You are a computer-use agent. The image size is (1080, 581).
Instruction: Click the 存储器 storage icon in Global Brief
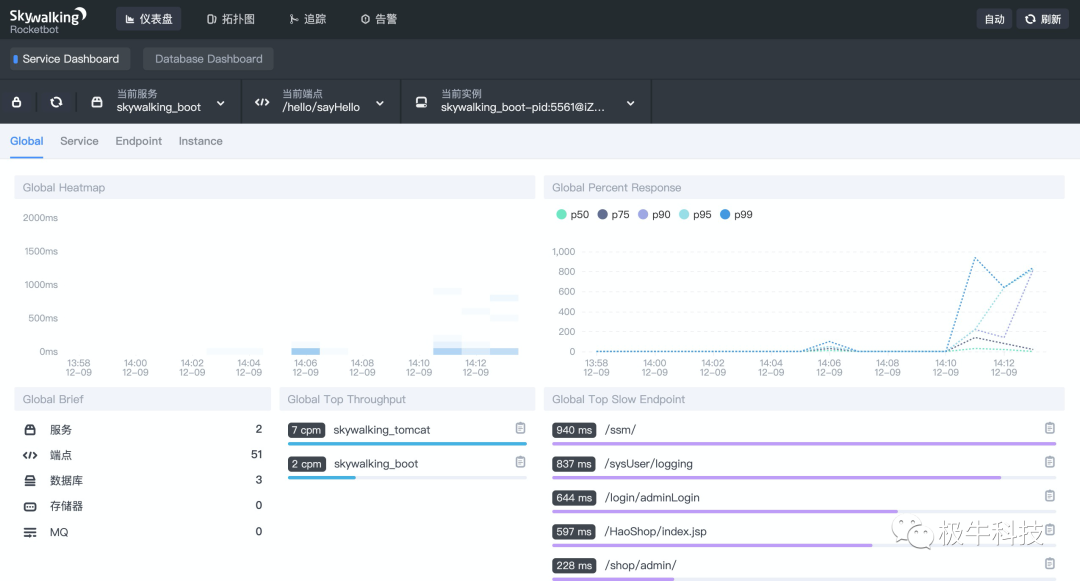30,507
